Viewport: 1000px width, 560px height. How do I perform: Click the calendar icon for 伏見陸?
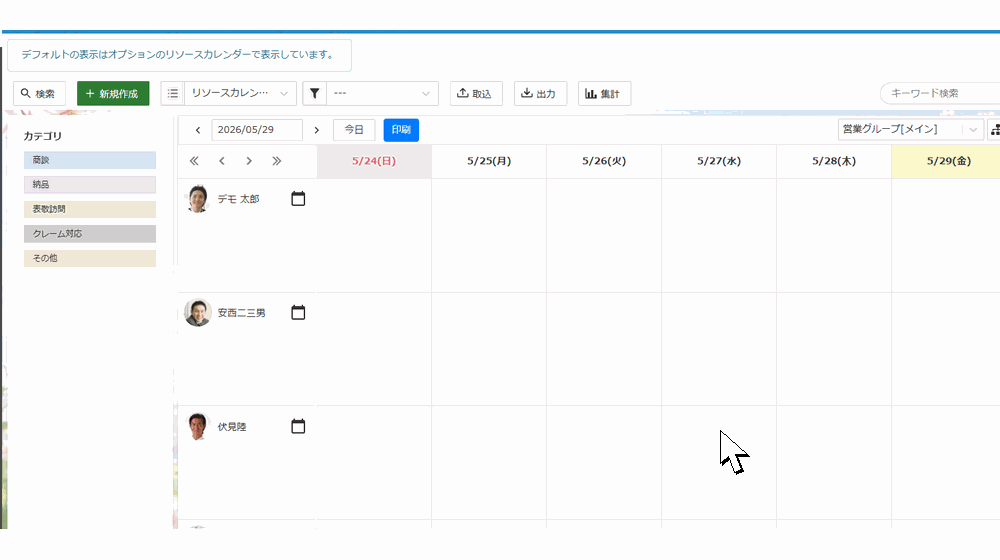(298, 427)
